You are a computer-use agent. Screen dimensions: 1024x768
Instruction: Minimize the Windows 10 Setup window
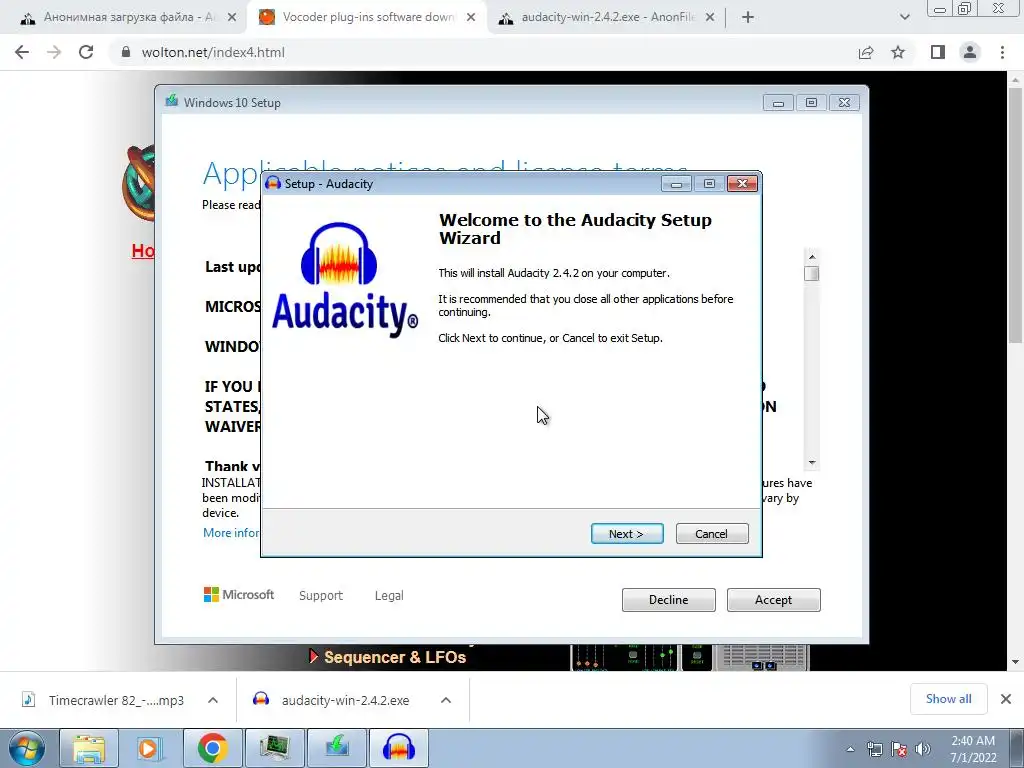pos(778,103)
